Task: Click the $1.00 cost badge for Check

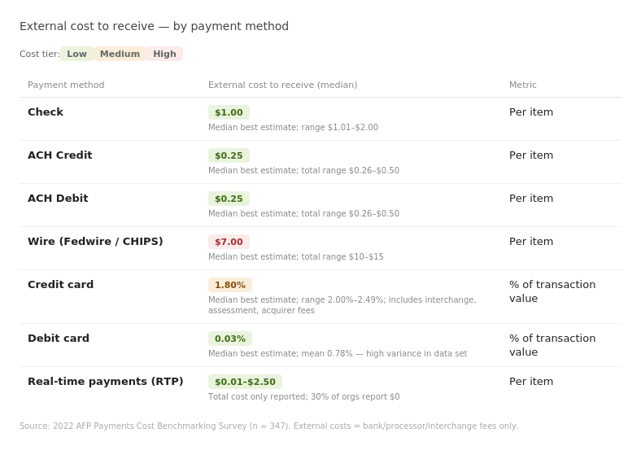Action: (229, 112)
